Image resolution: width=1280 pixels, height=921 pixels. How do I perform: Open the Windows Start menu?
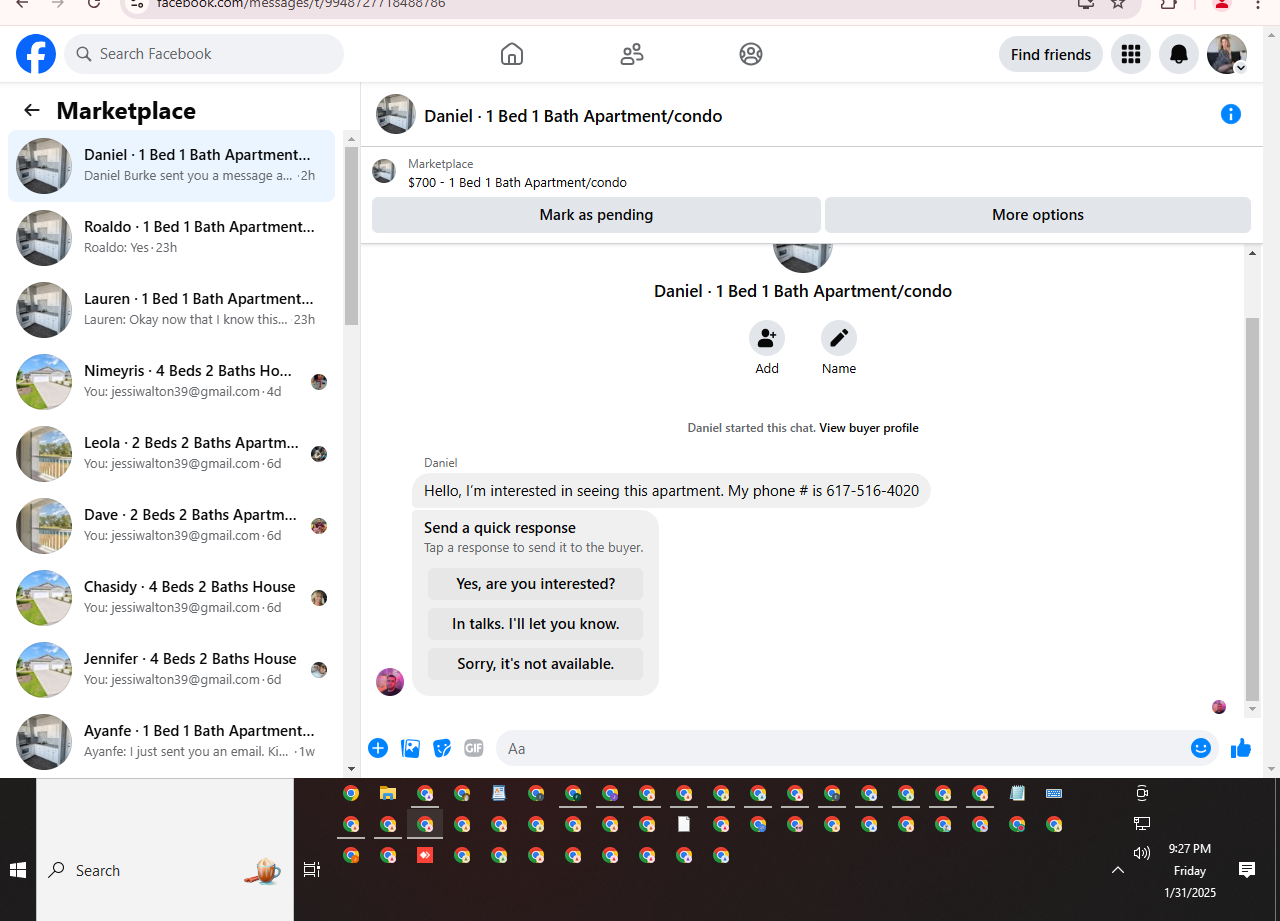(x=18, y=870)
